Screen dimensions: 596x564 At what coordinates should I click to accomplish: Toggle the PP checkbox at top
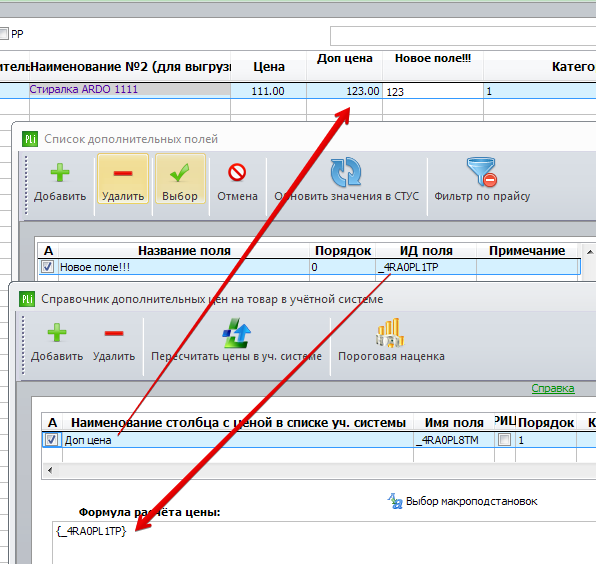coord(3,34)
